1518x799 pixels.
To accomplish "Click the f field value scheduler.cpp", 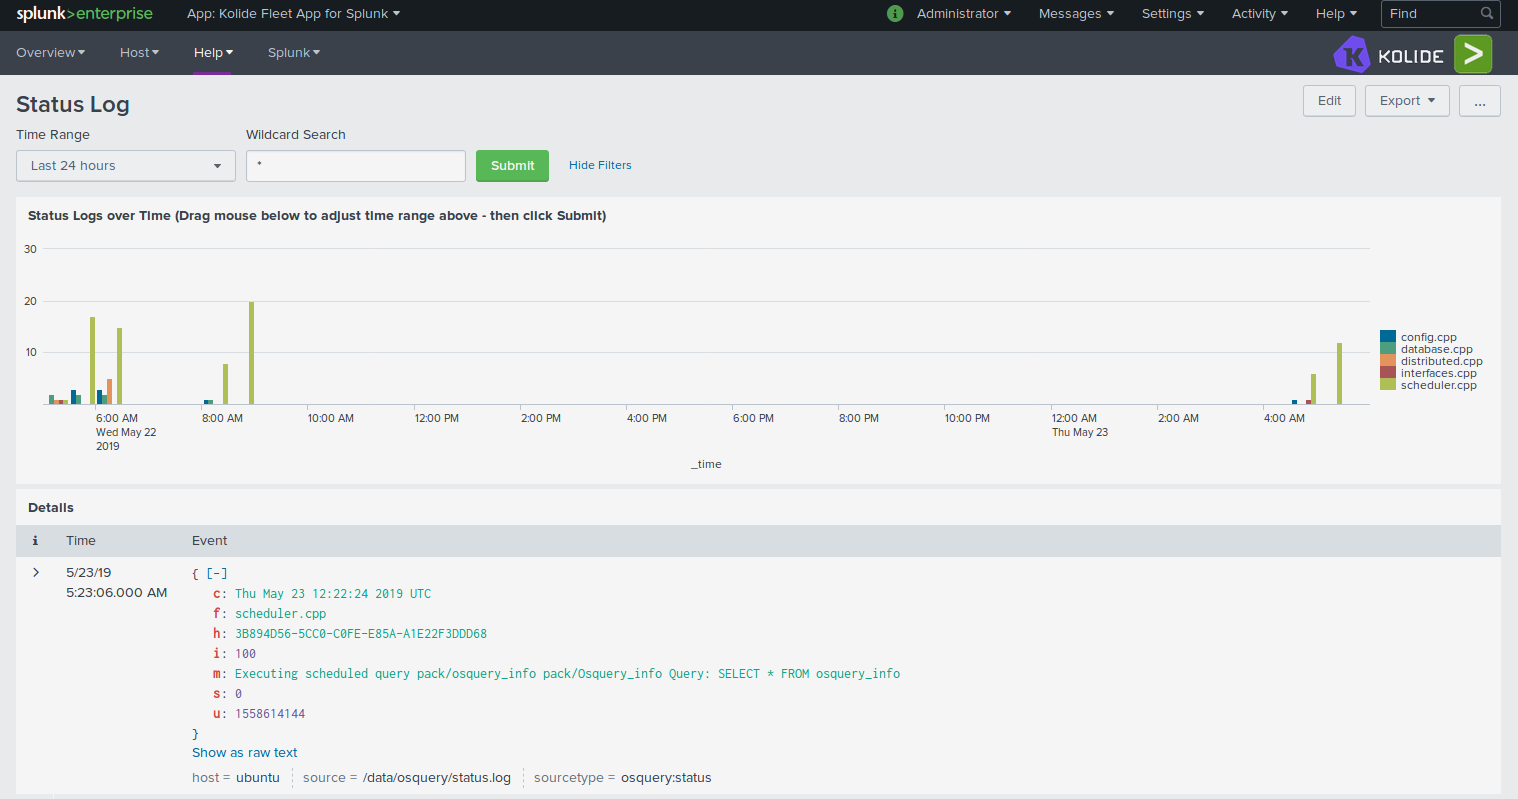I will pyautogui.click(x=281, y=614).
